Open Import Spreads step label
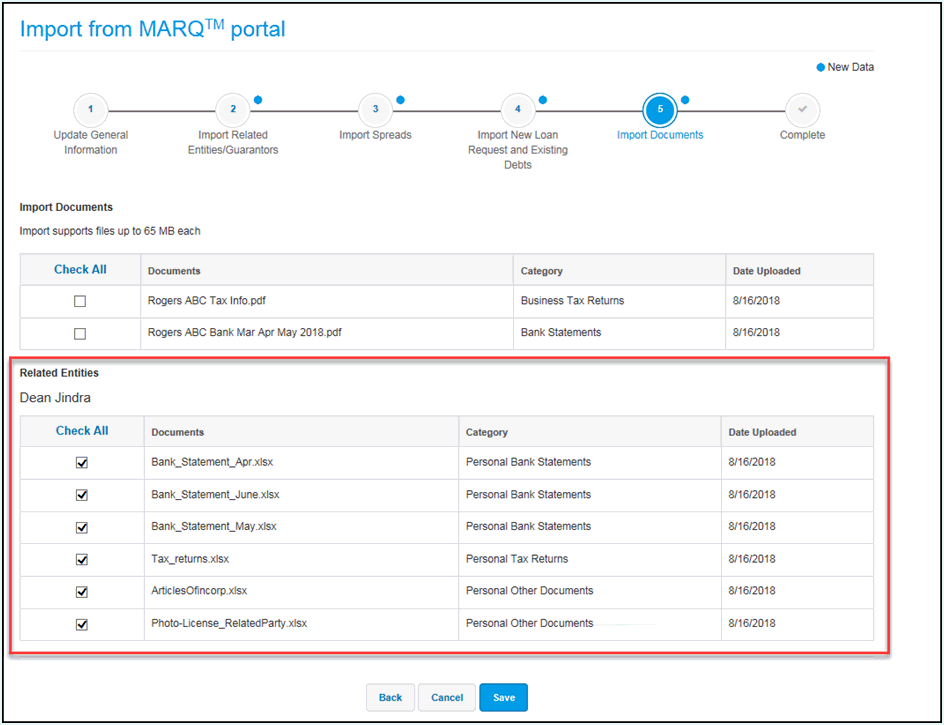This screenshot has height=725, width=944. pyautogui.click(x=375, y=135)
